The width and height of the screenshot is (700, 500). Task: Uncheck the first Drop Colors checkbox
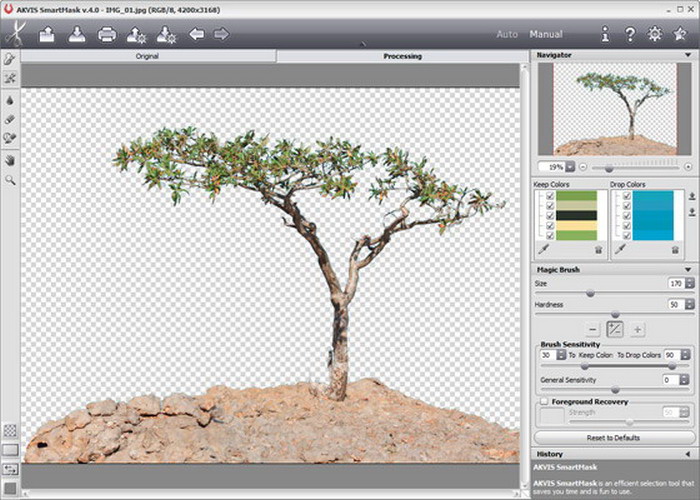point(627,196)
